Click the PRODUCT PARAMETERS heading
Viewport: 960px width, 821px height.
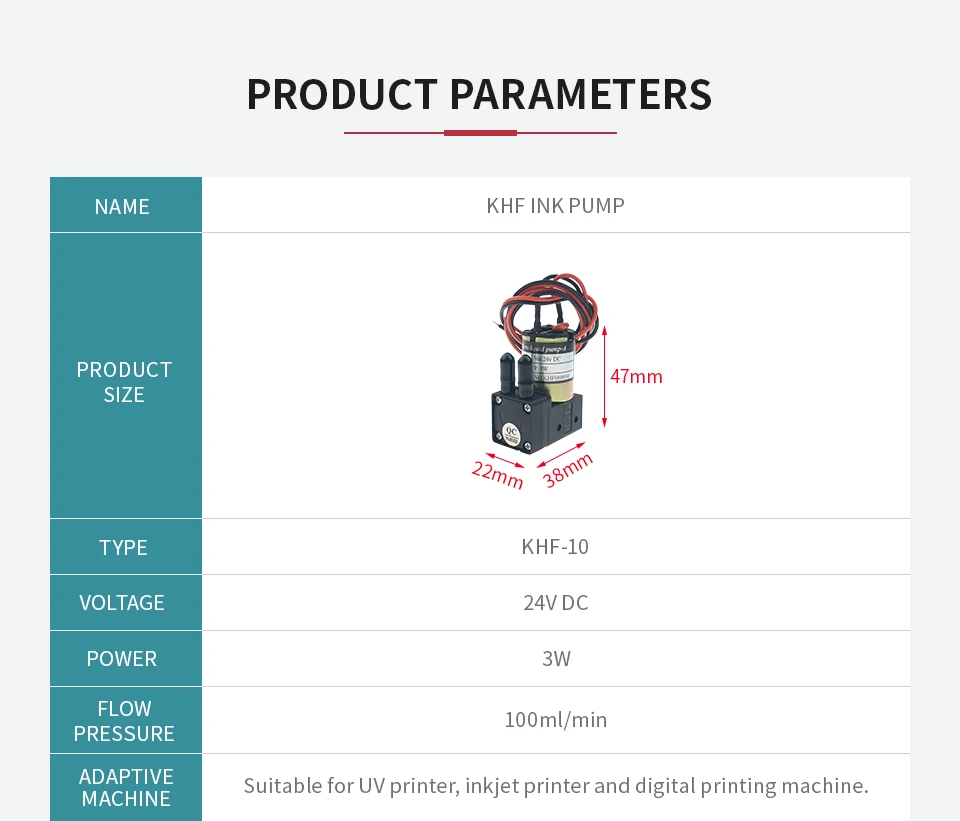[x=479, y=94]
